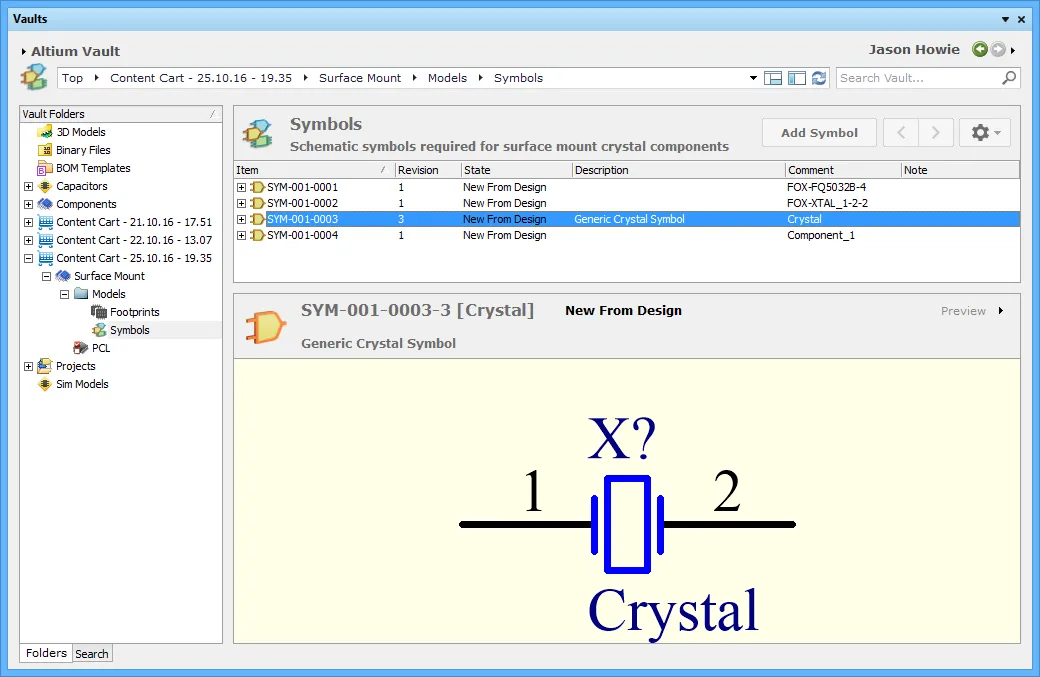This screenshot has width=1040, height=677.
Task: Open the breadcrumb path history dropdown
Action: (x=753, y=78)
